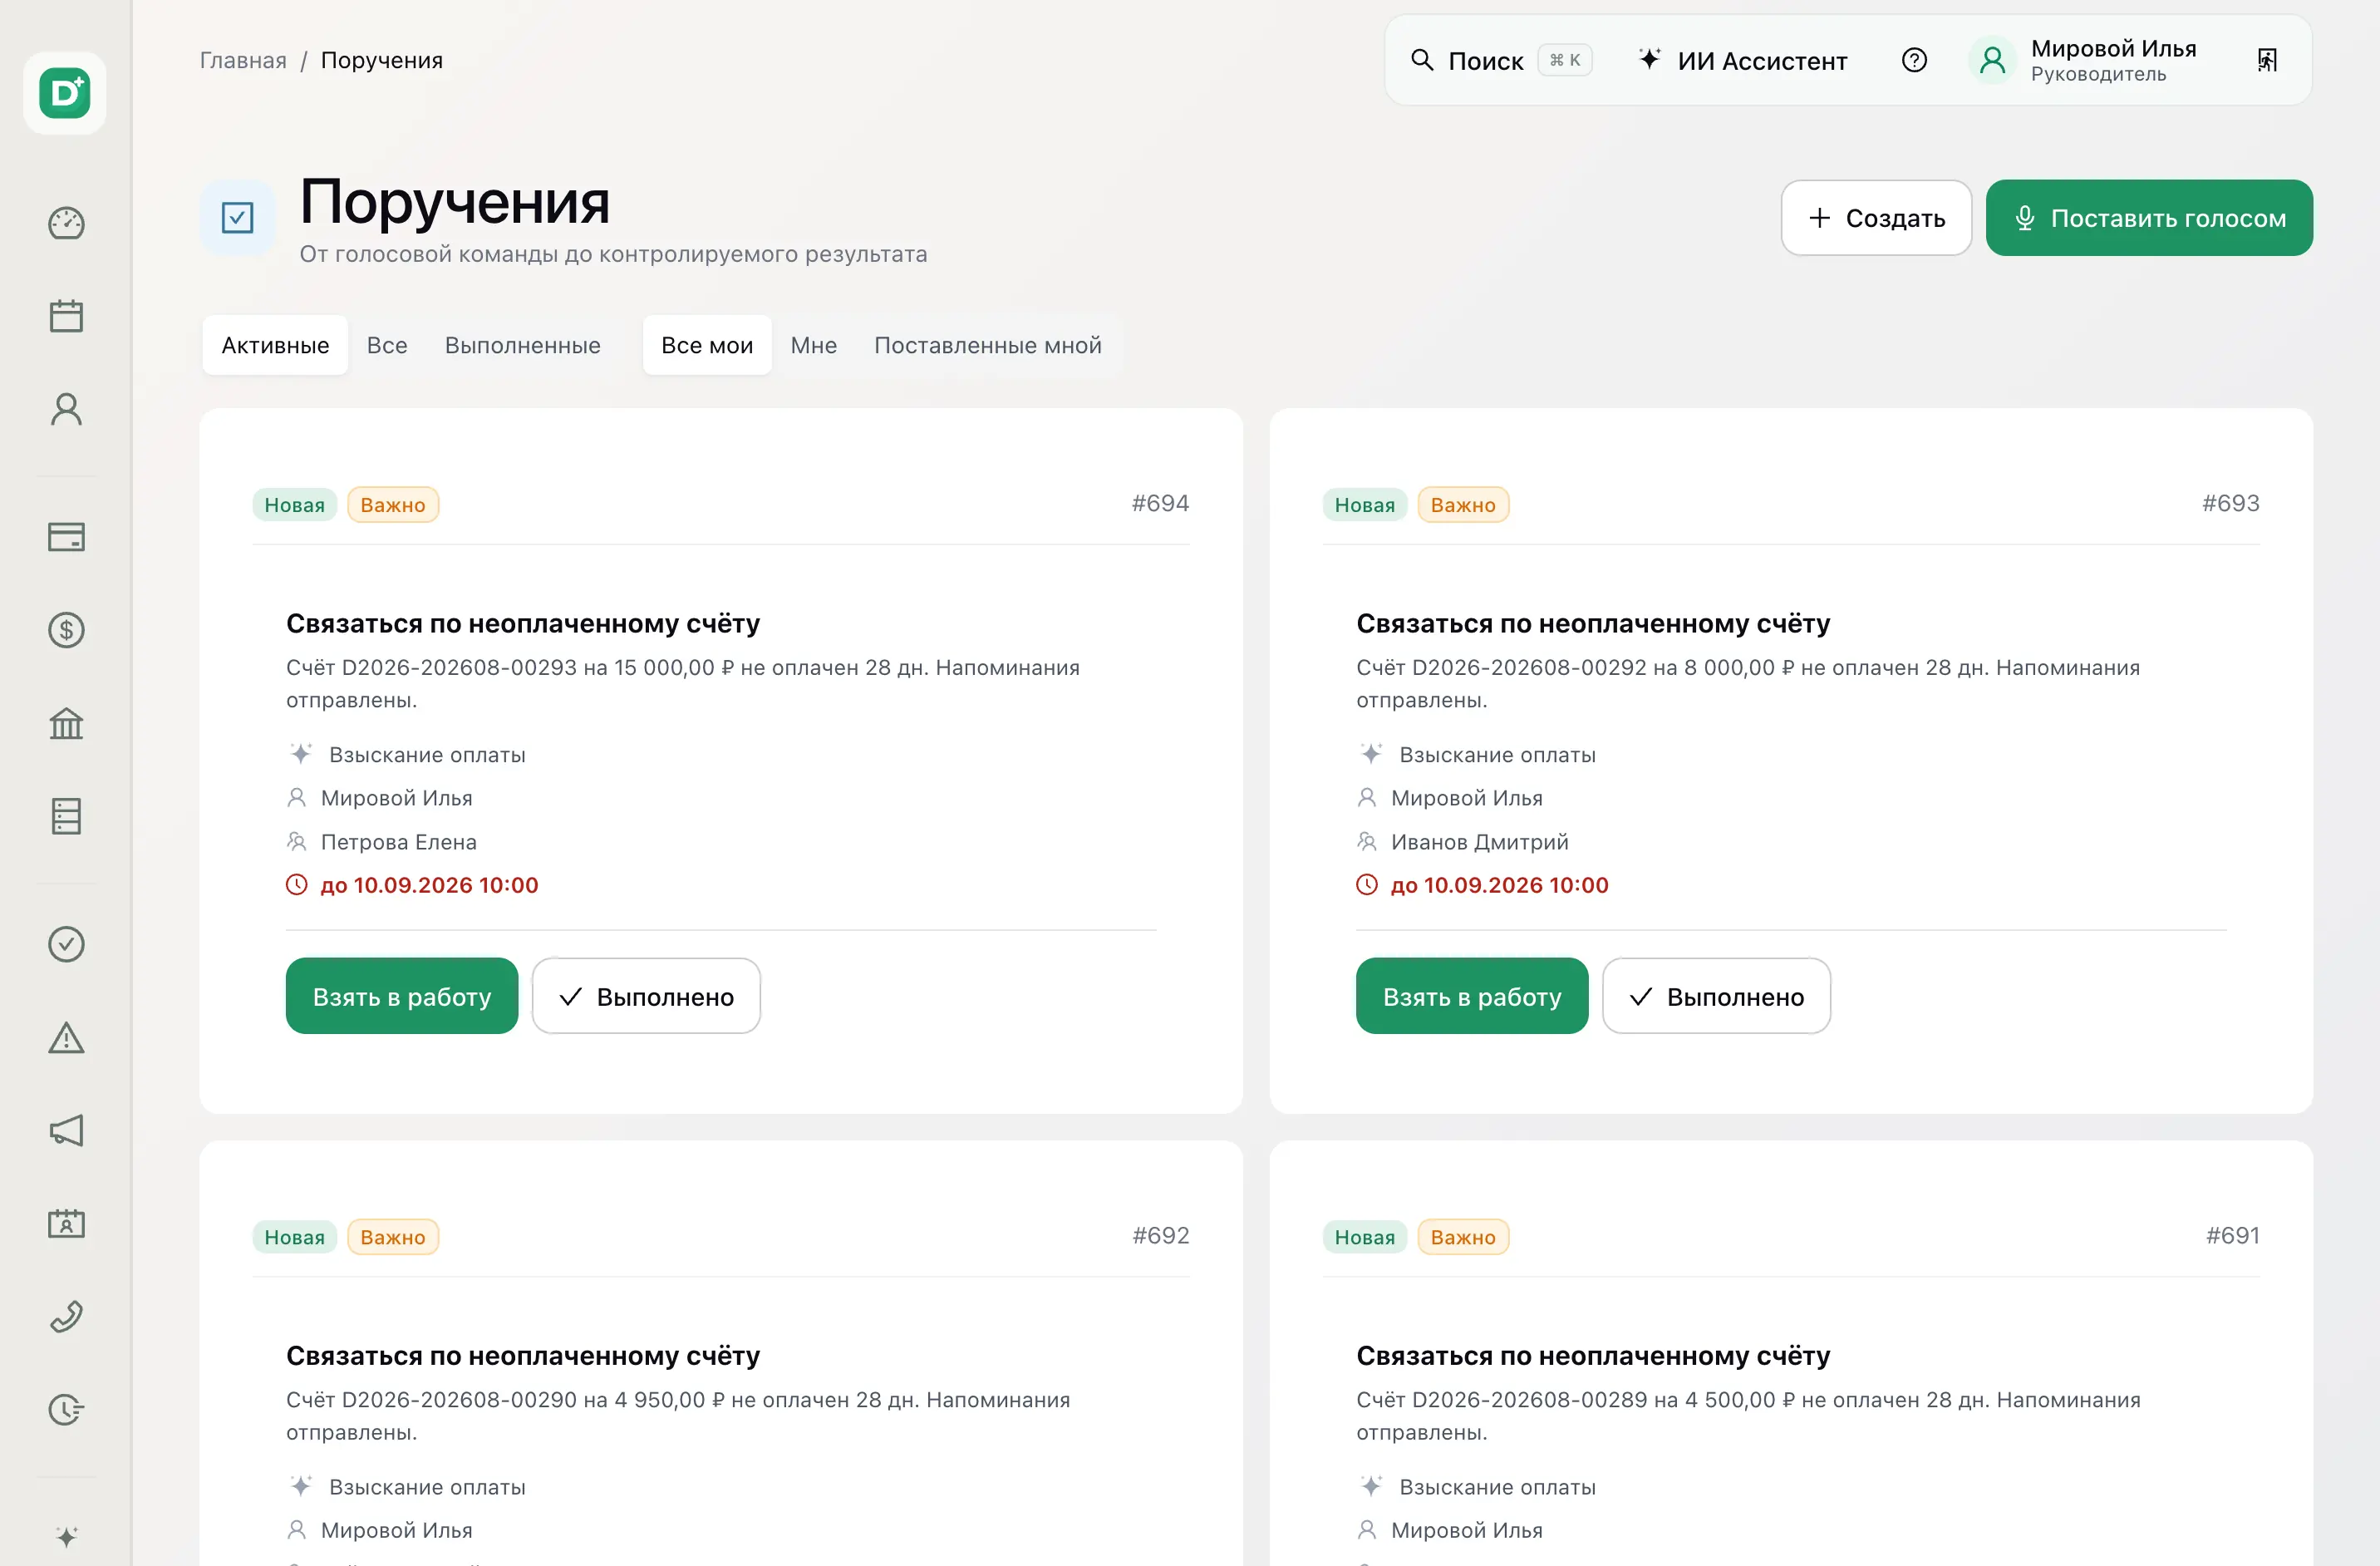Click the clock deadline icon in task #693
The width and height of the screenshot is (2380, 1566).
(1367, 885)
